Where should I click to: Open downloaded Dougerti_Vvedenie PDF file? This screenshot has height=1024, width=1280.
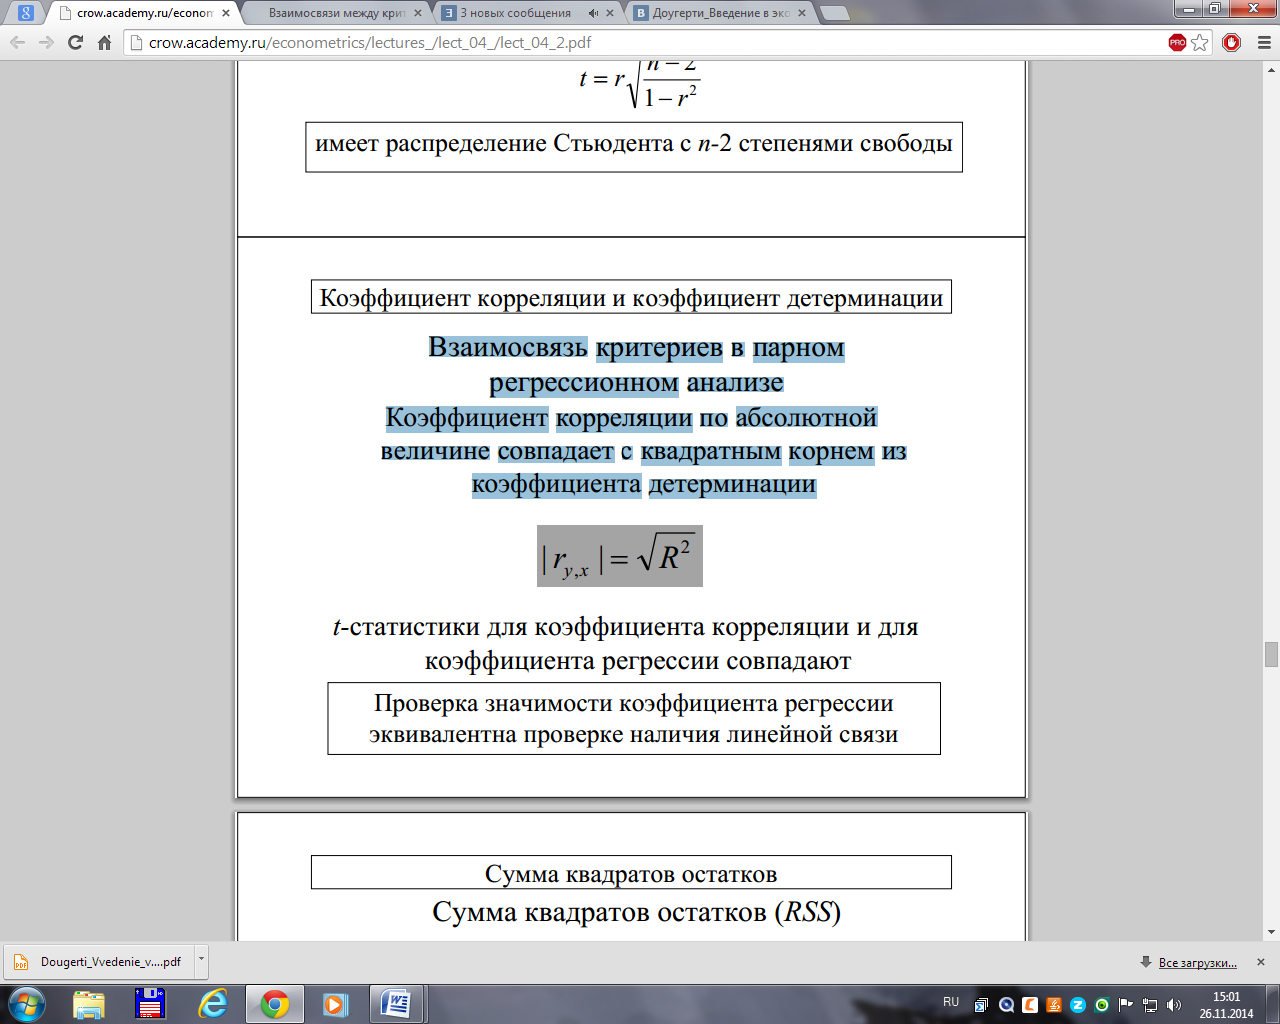[x=99, y=962]
